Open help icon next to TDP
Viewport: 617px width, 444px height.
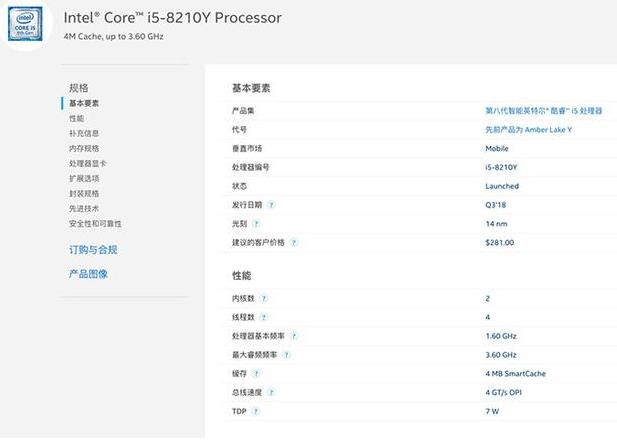coord(255,411)
